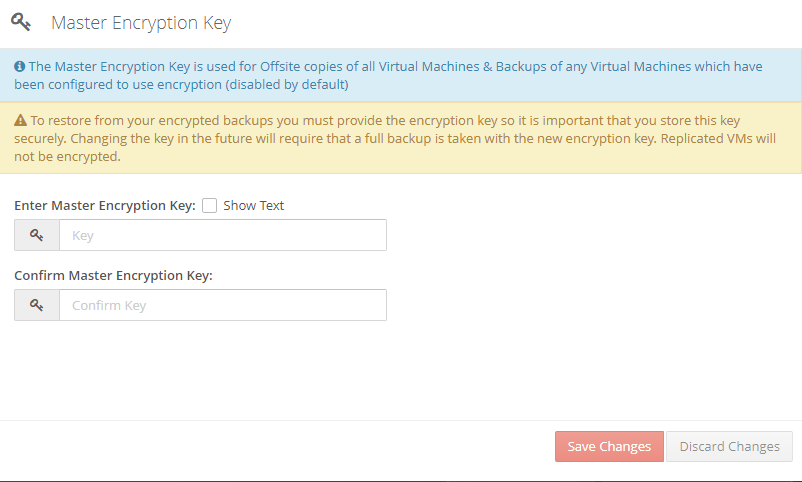The width and height of the screenshot is (802, 482).
Task: Enable the Show Text checkbox
Action: pos(209,206)
